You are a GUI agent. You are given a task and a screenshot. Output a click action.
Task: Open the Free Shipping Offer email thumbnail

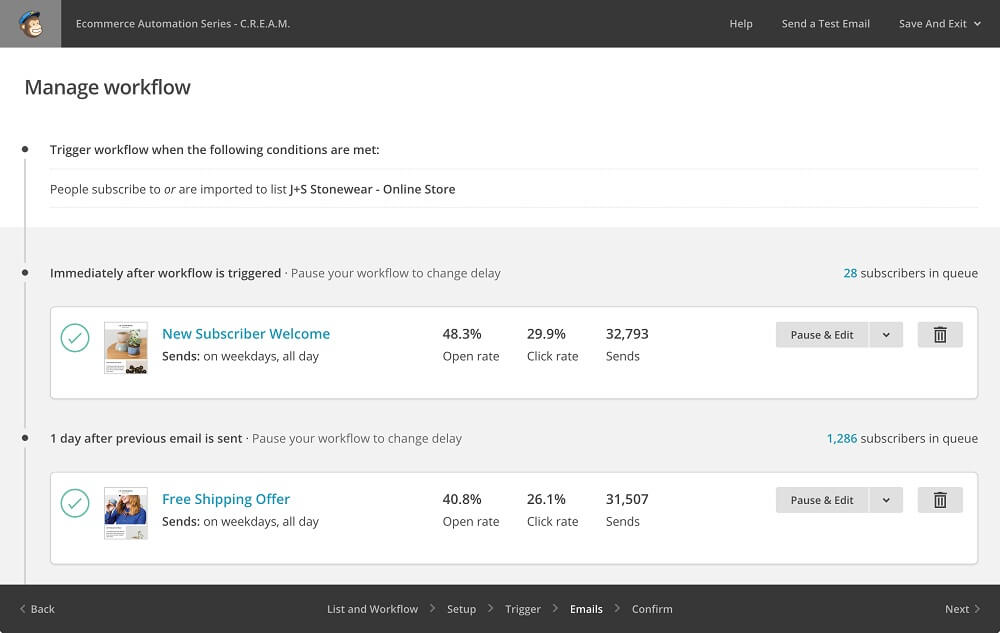tap(125, 512)
